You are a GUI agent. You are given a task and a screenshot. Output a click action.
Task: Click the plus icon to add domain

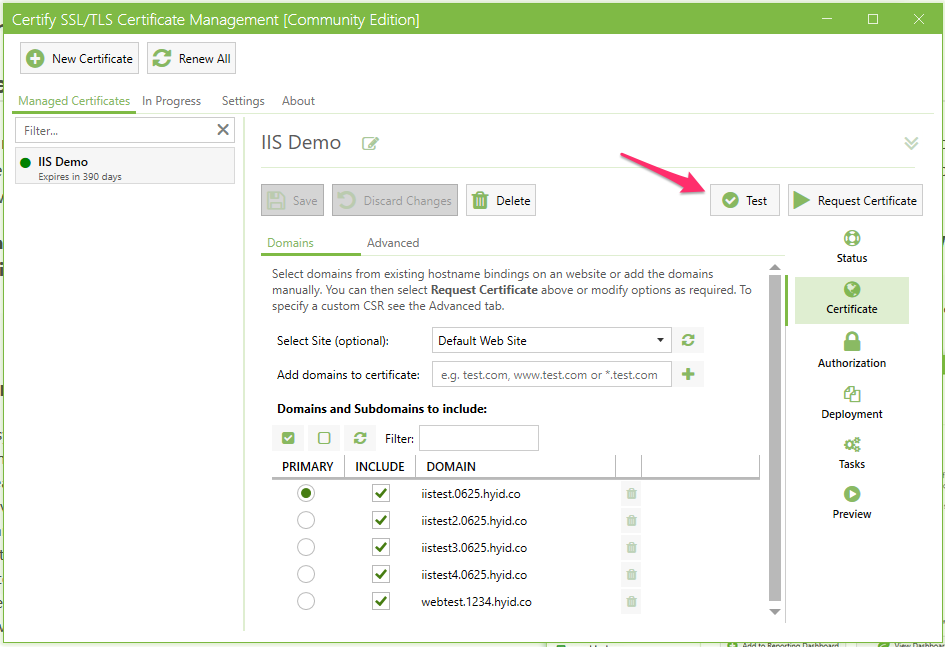point(688,374)
